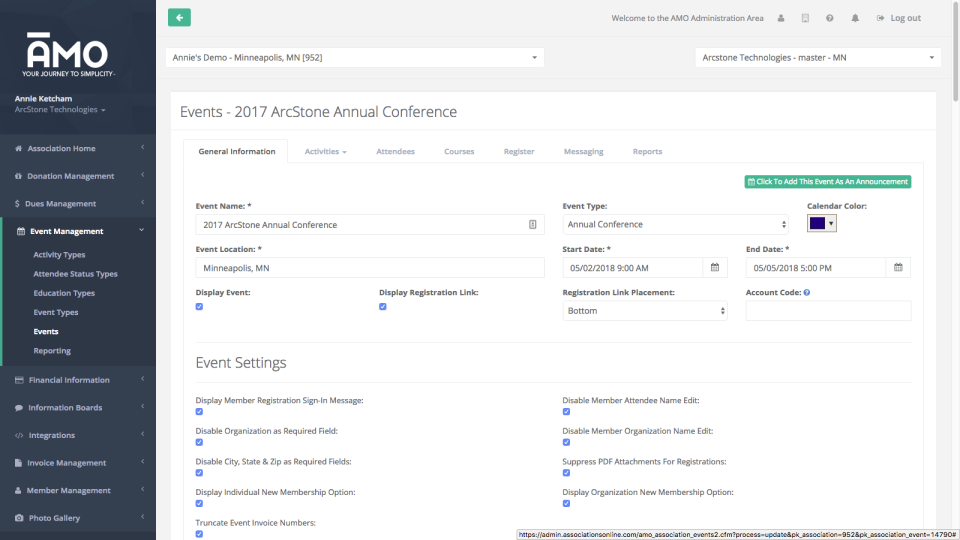Click the help question mark icon in header
The height and width of the screenshot is (540, 960).
tap(830, 18)
